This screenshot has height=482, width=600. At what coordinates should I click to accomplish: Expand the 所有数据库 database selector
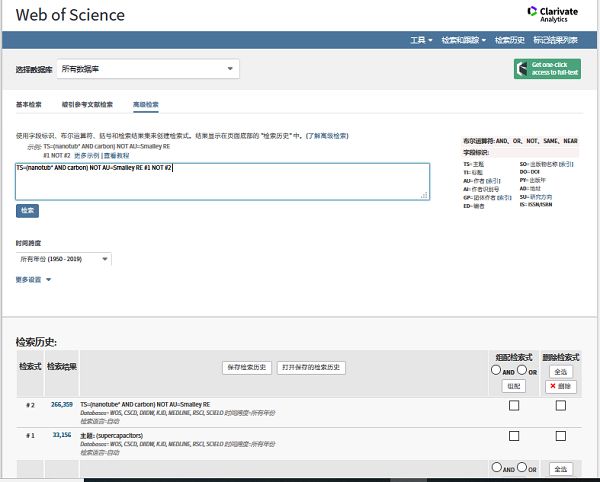tap(148, 68)
